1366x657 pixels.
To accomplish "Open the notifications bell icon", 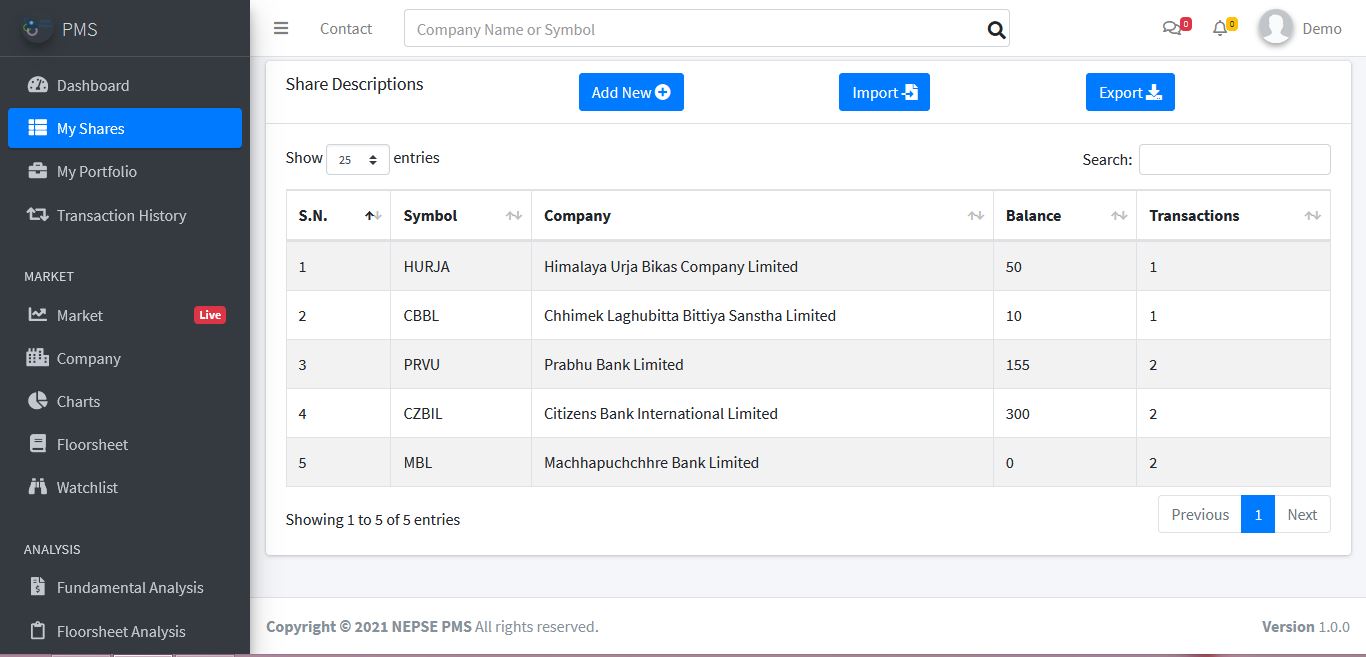I will pos(1220,29).
